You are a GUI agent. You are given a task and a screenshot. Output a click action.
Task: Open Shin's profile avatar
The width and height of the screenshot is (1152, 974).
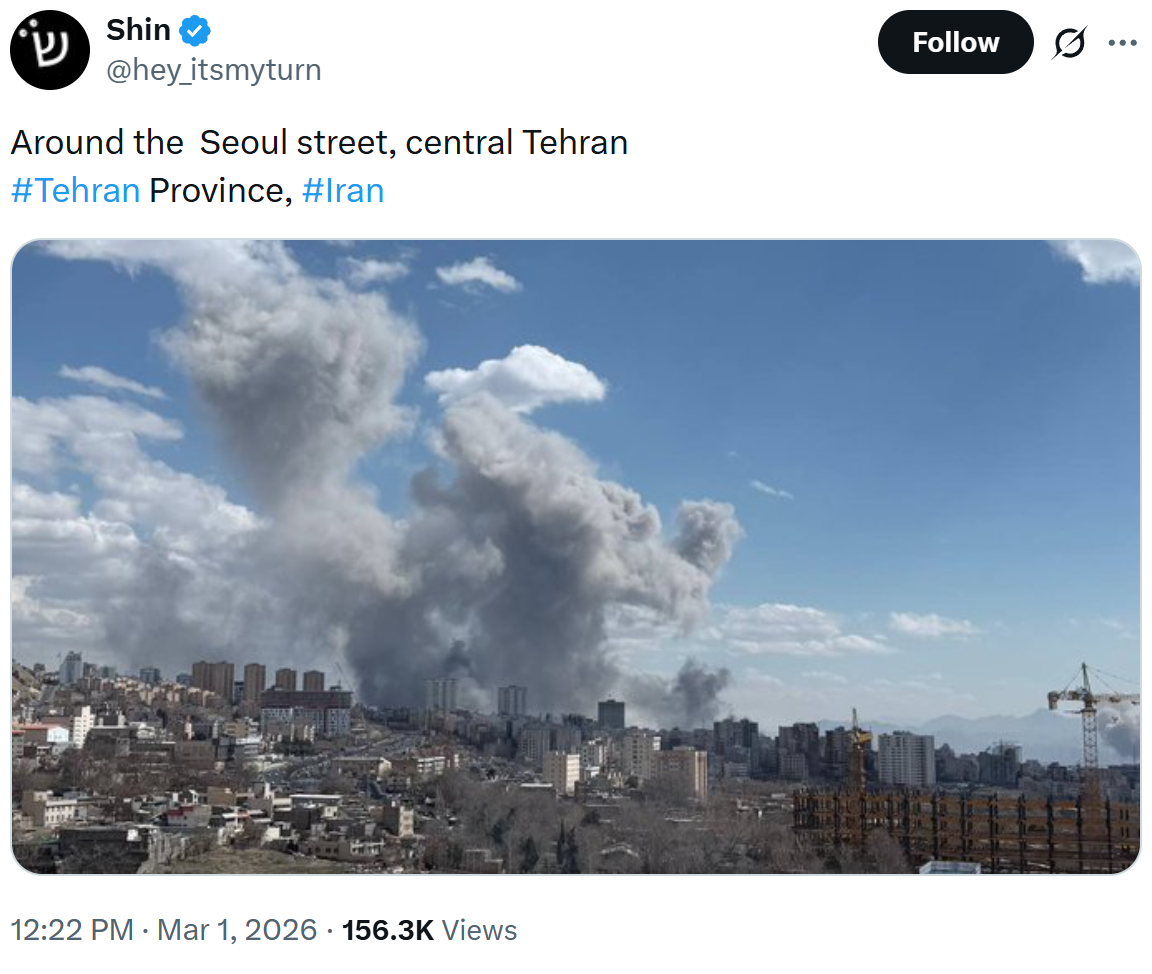[x=50, y=50]
